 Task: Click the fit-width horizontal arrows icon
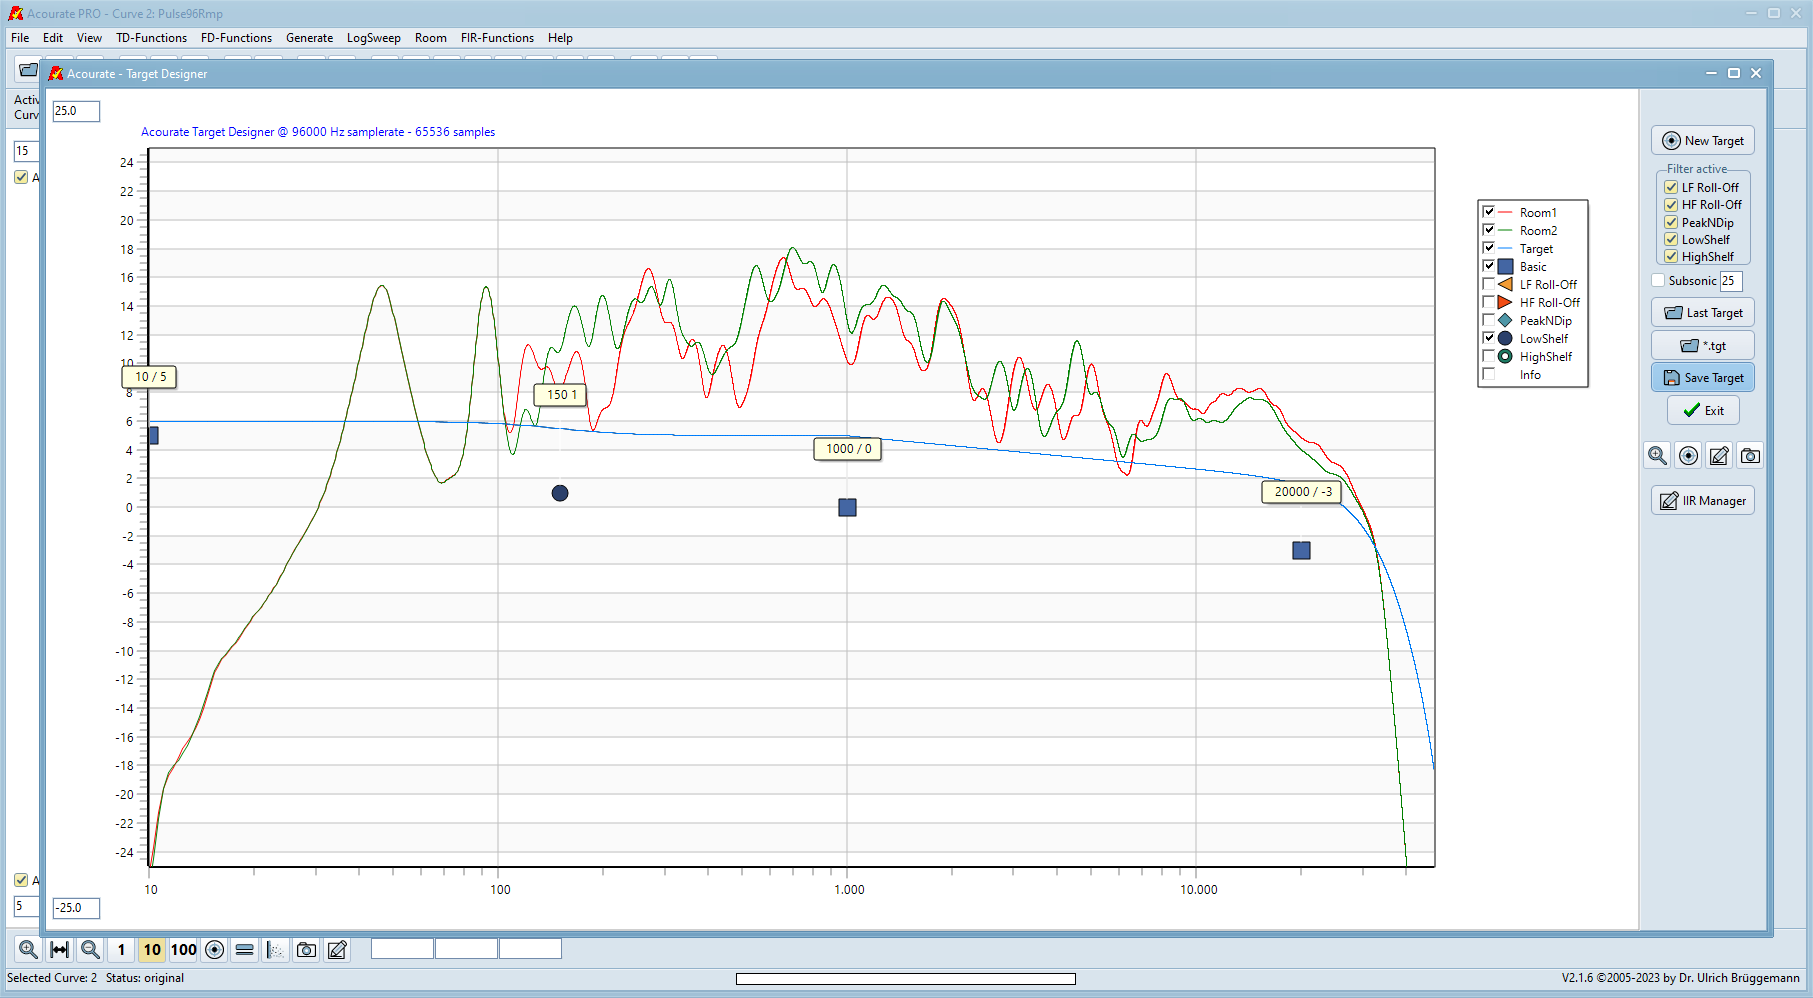(60, 950)
